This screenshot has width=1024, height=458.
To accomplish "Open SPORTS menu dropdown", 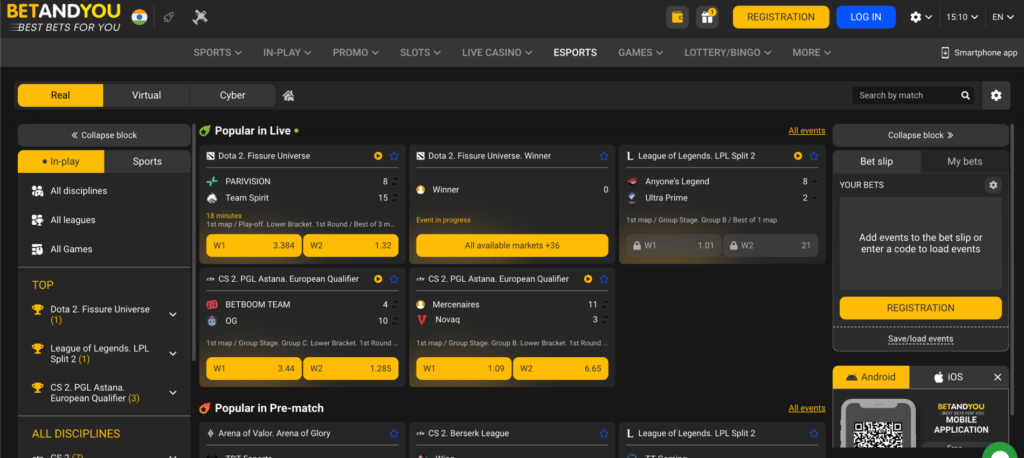I will point(217,53).
